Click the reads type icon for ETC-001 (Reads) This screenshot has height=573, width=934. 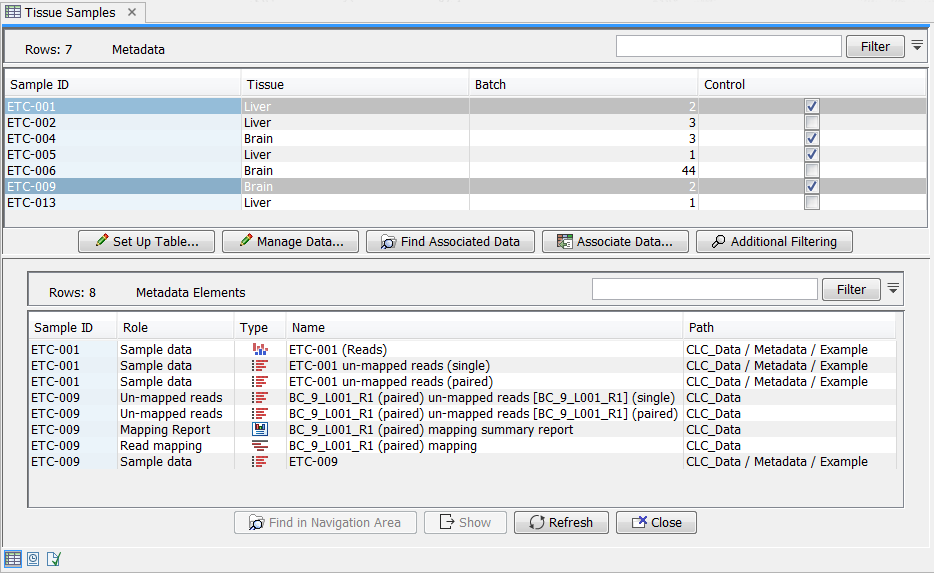pyautogui.click(x=260, y=350)
